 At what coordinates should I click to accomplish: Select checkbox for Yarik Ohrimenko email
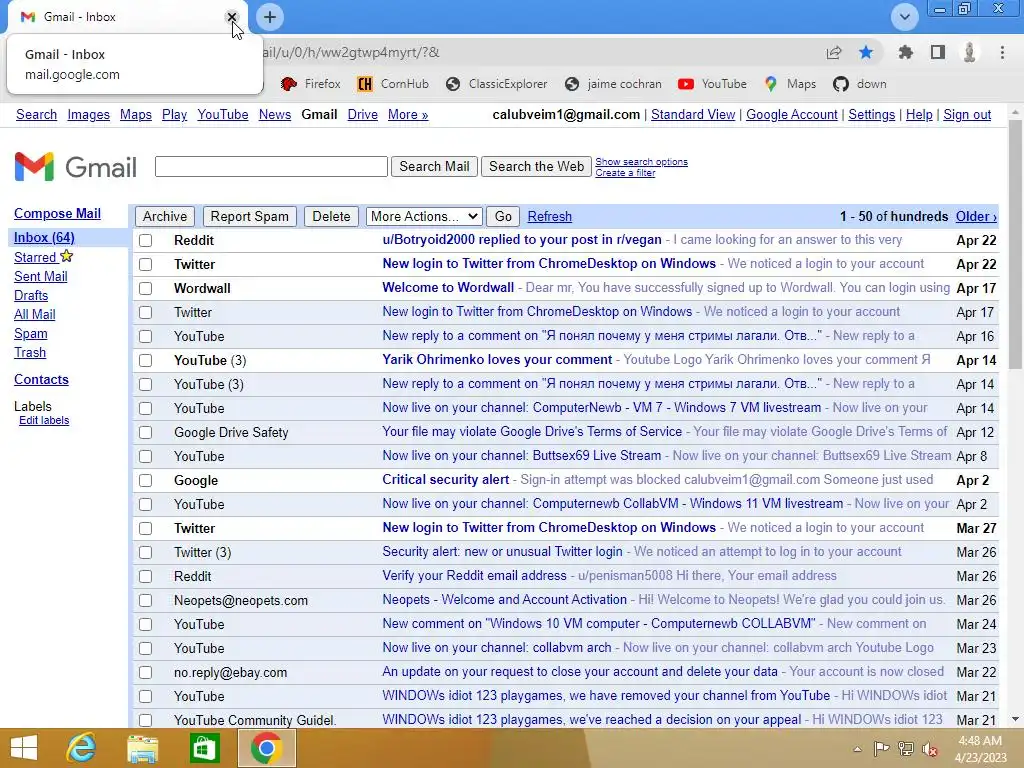[x=146, y=360]
